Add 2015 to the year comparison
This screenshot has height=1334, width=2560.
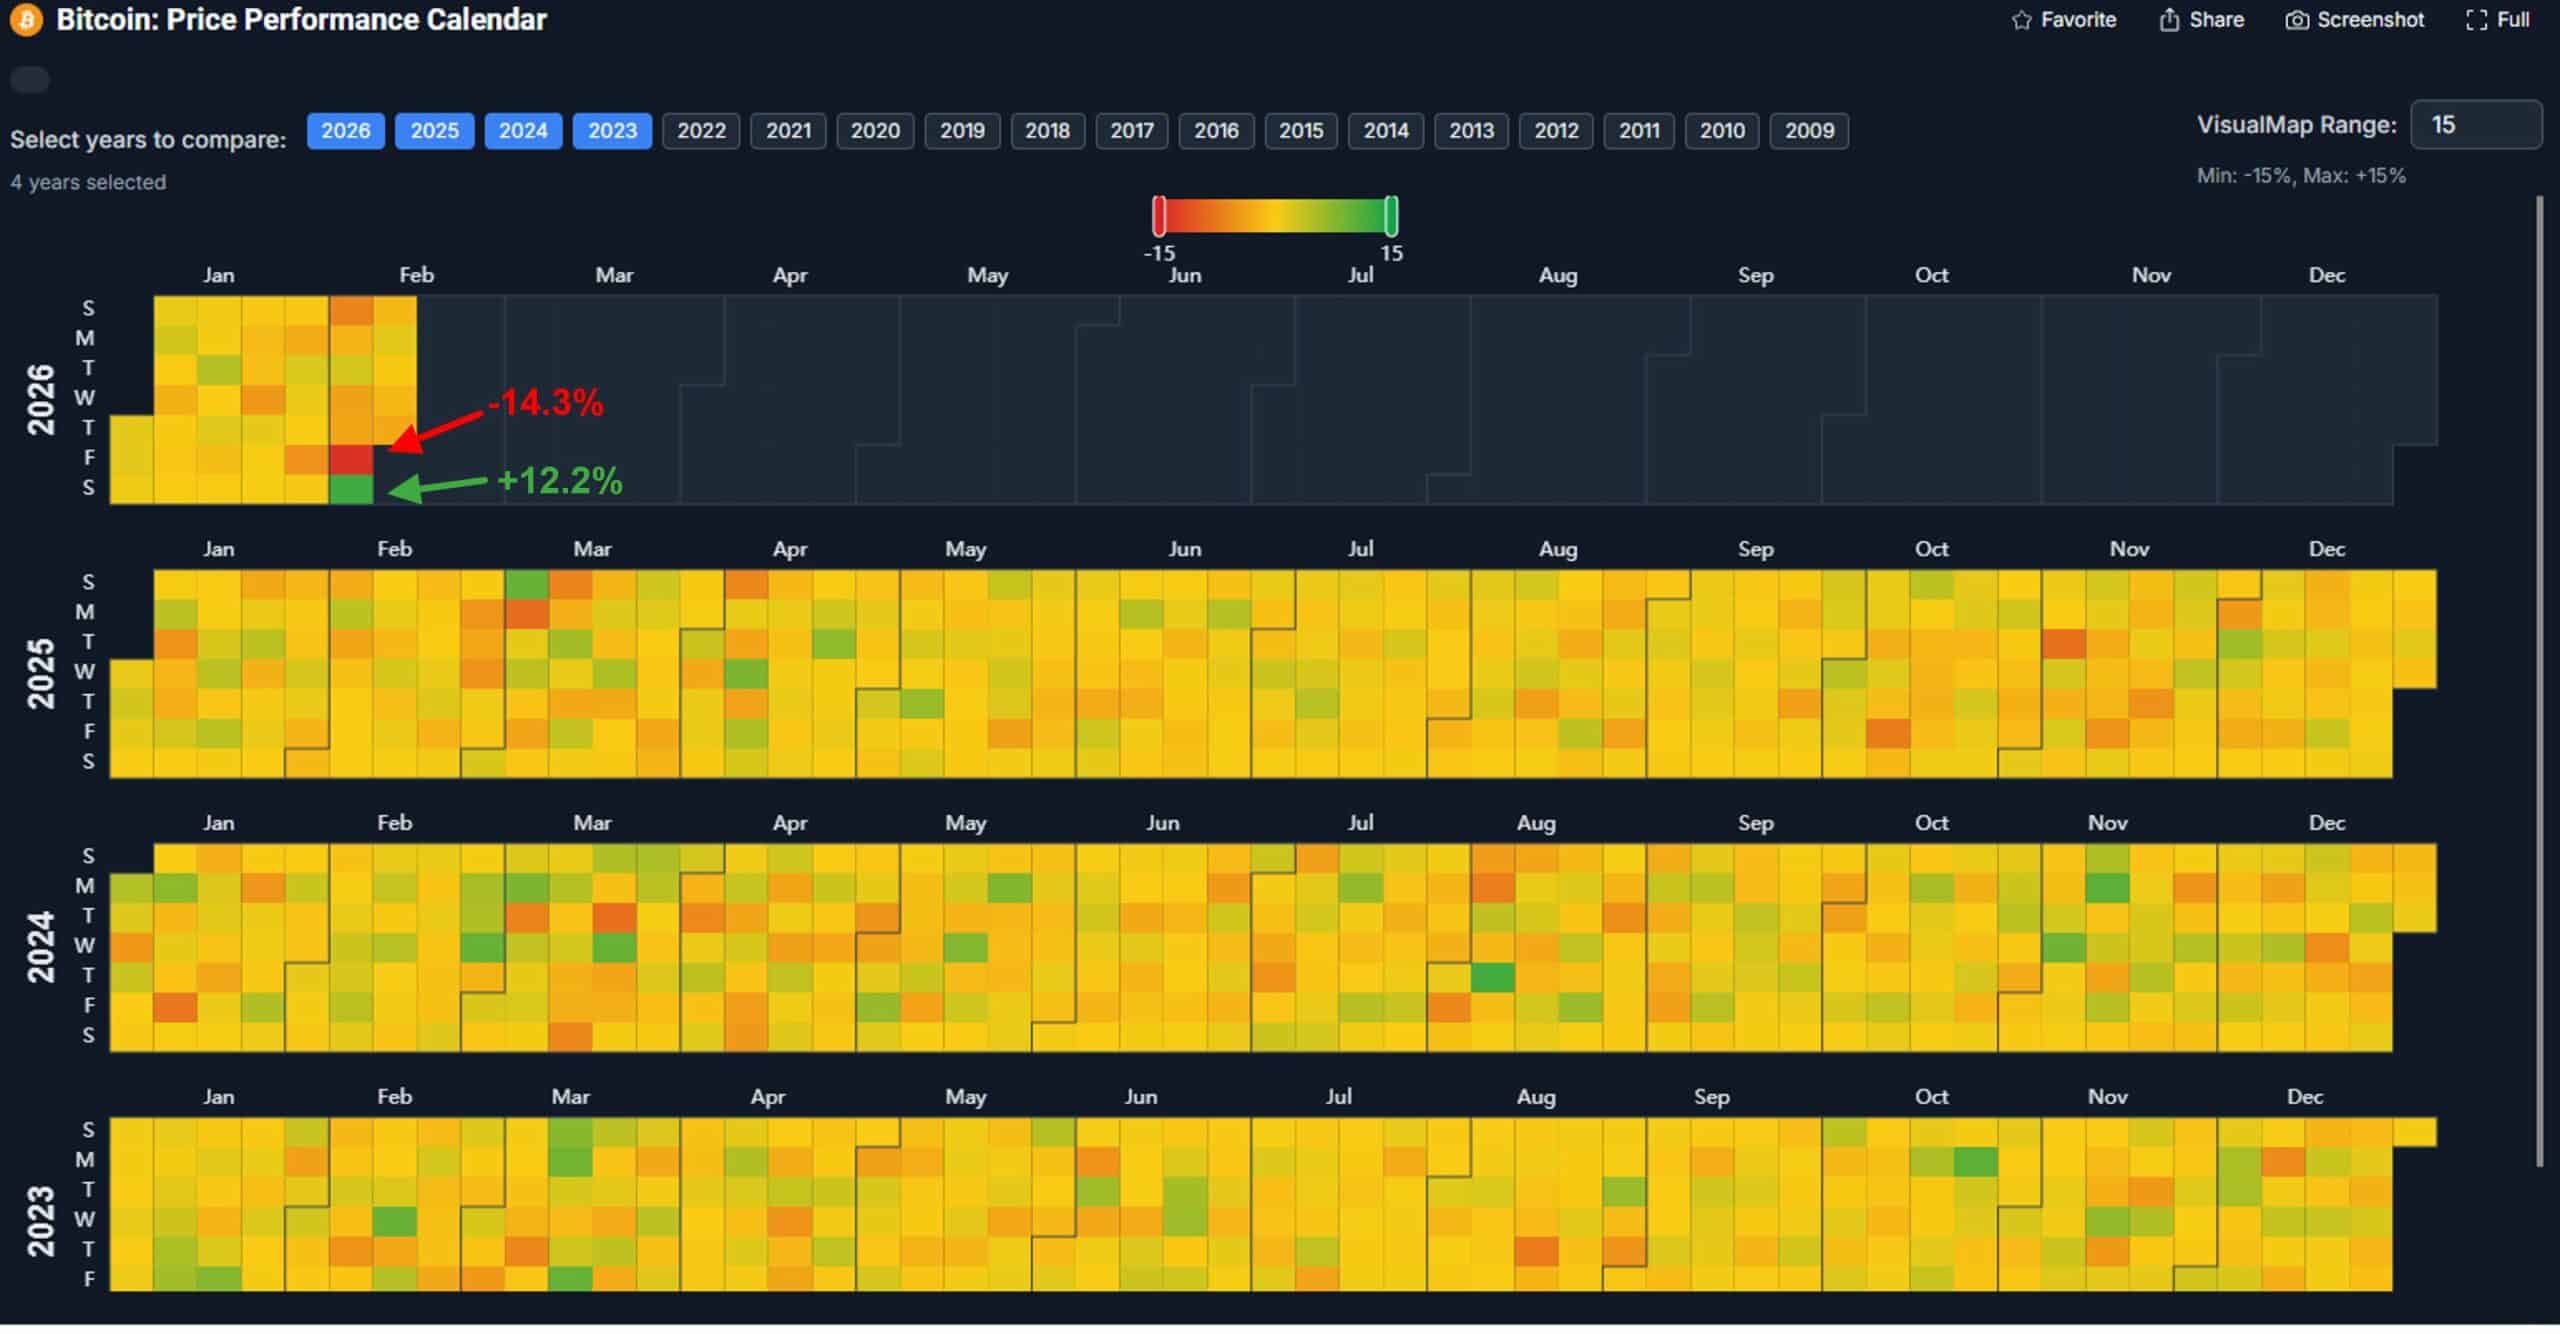(1300, 131)
